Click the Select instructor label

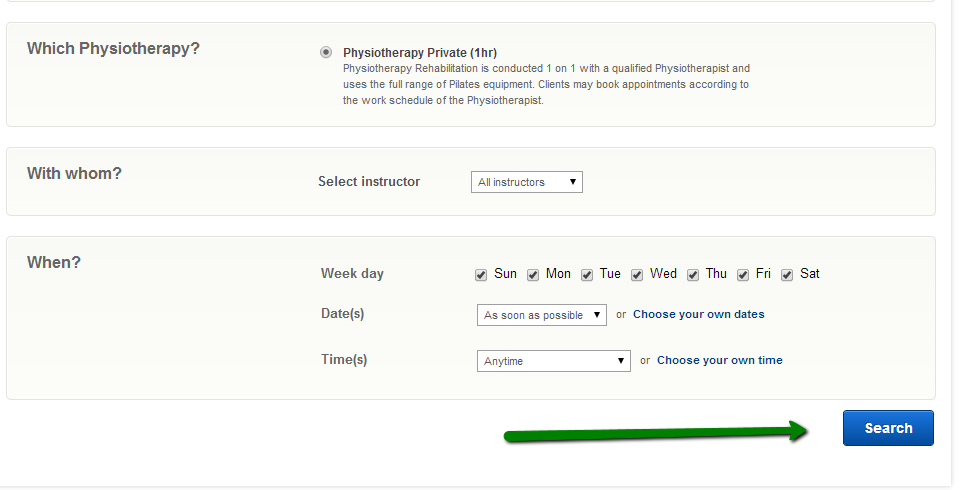click(x=369, y=182)
